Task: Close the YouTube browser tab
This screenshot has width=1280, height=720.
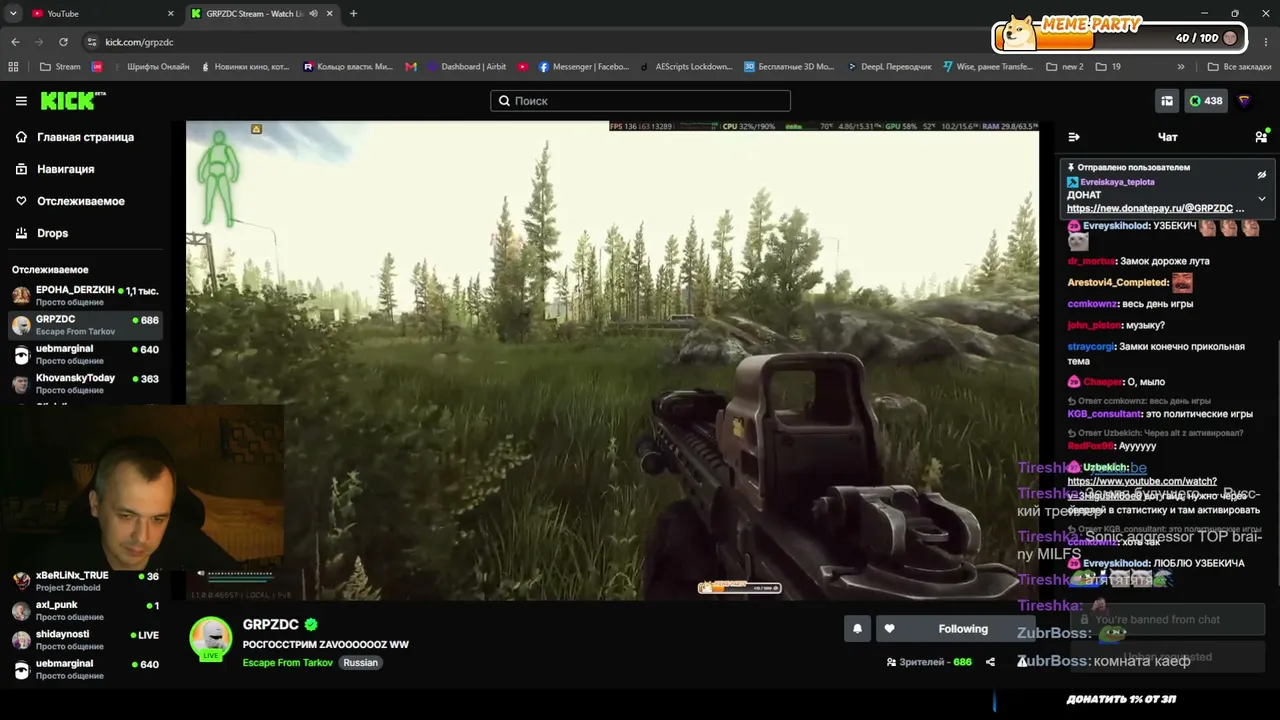Action: (x=170, y=14)
